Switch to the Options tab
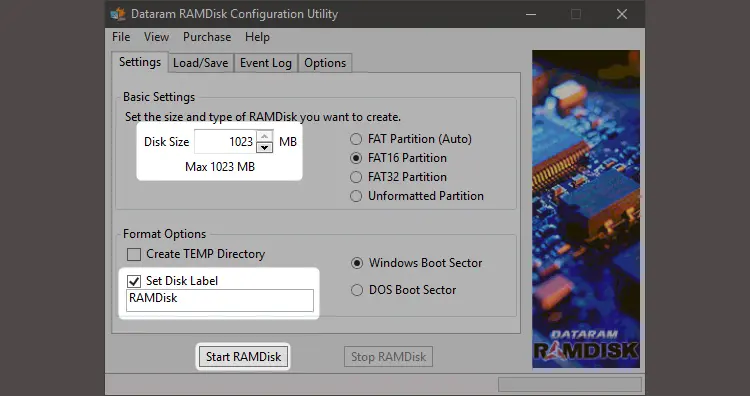 pos(325,63)
